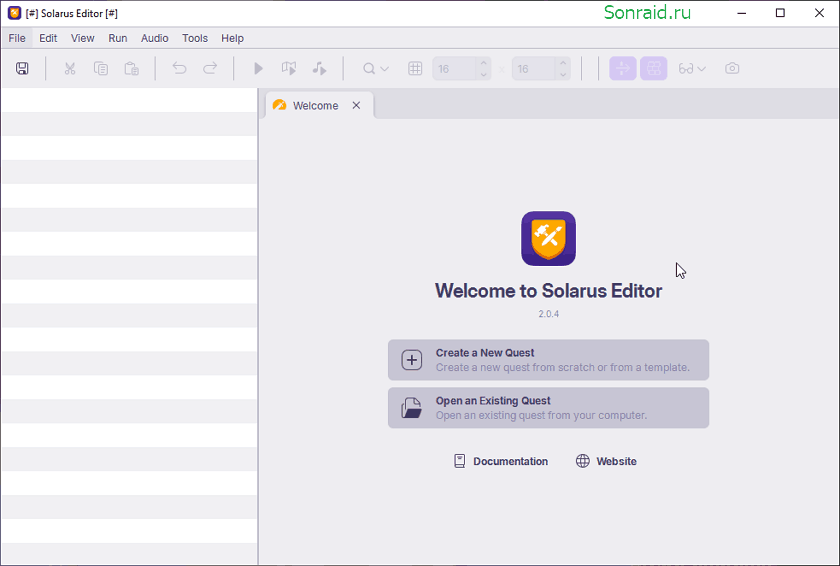This screenshot has width=840, height=566.
Task: Run the quest with play icon
Action: [x=258, y=69]
